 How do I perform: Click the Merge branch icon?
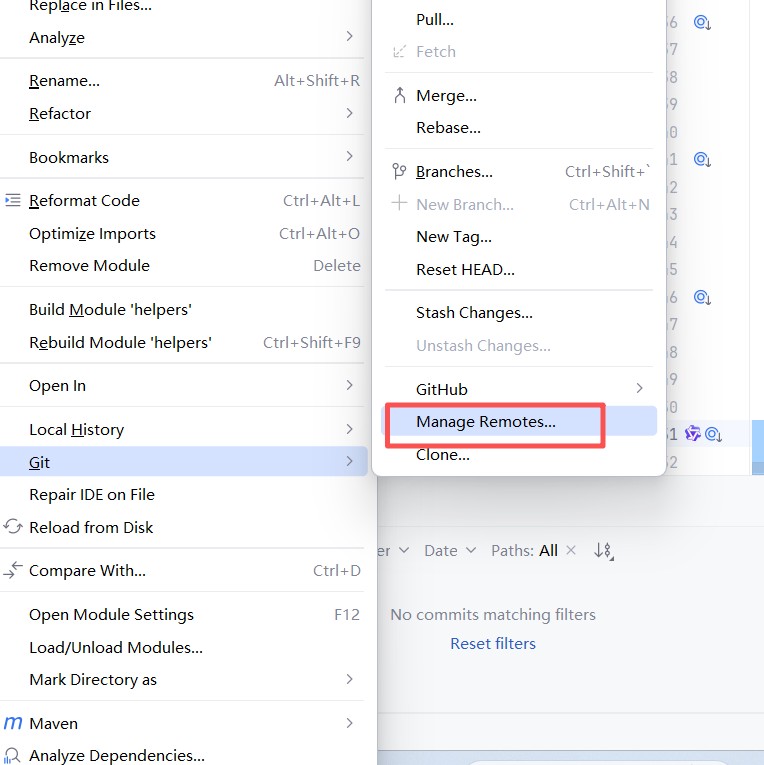point(400,96)
